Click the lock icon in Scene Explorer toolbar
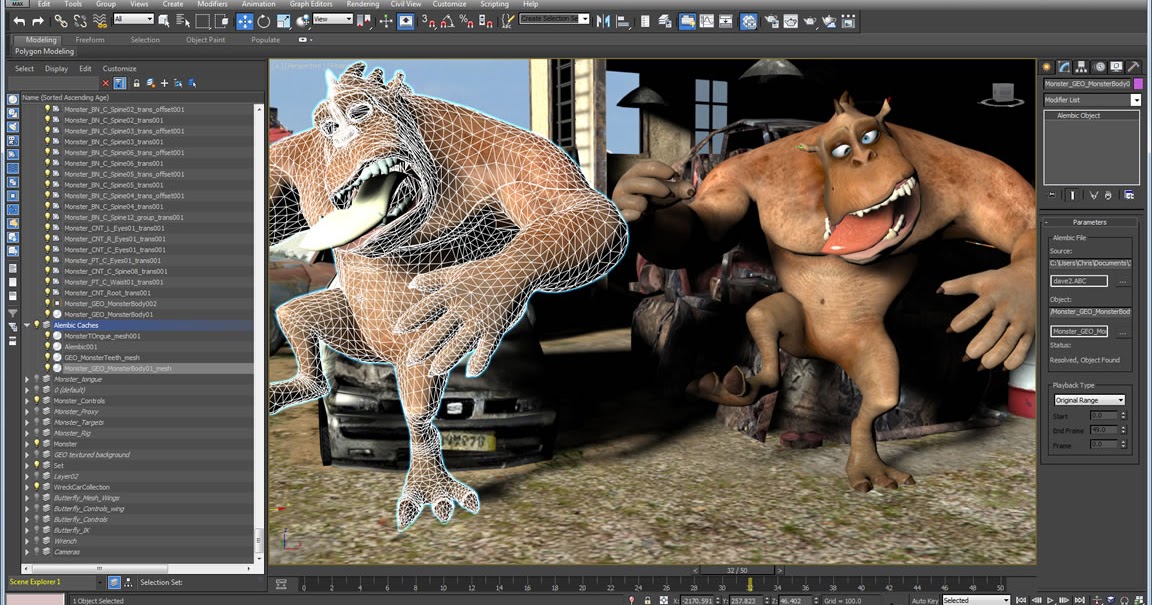1152x605 pixels. (x=136, y=83)
